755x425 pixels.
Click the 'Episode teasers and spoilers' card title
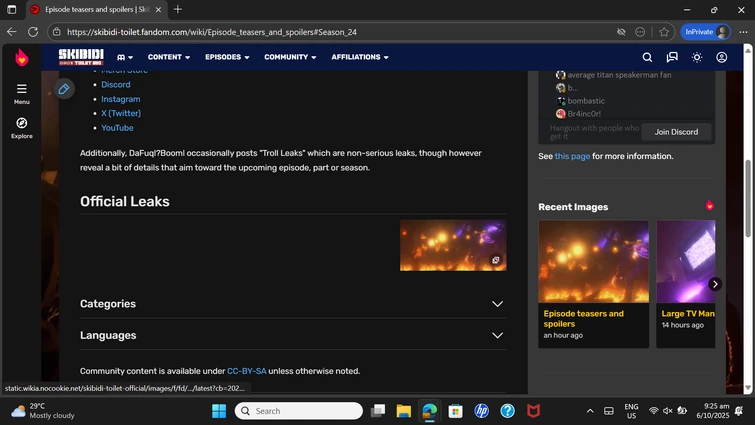(x=584, y=319)
